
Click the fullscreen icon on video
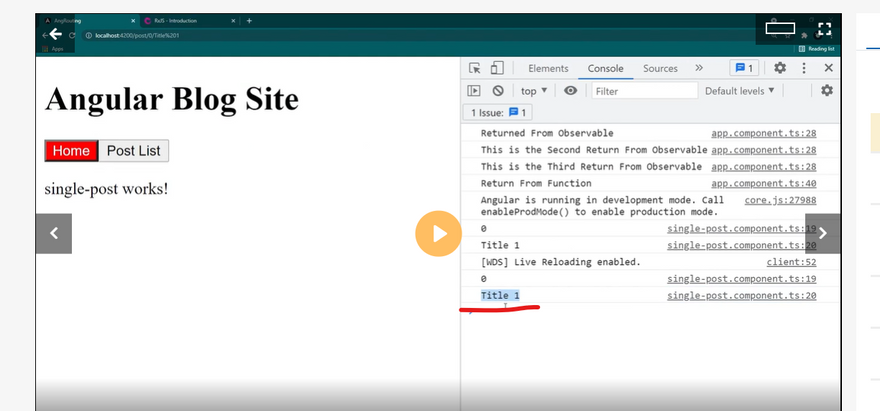[824, 30]
